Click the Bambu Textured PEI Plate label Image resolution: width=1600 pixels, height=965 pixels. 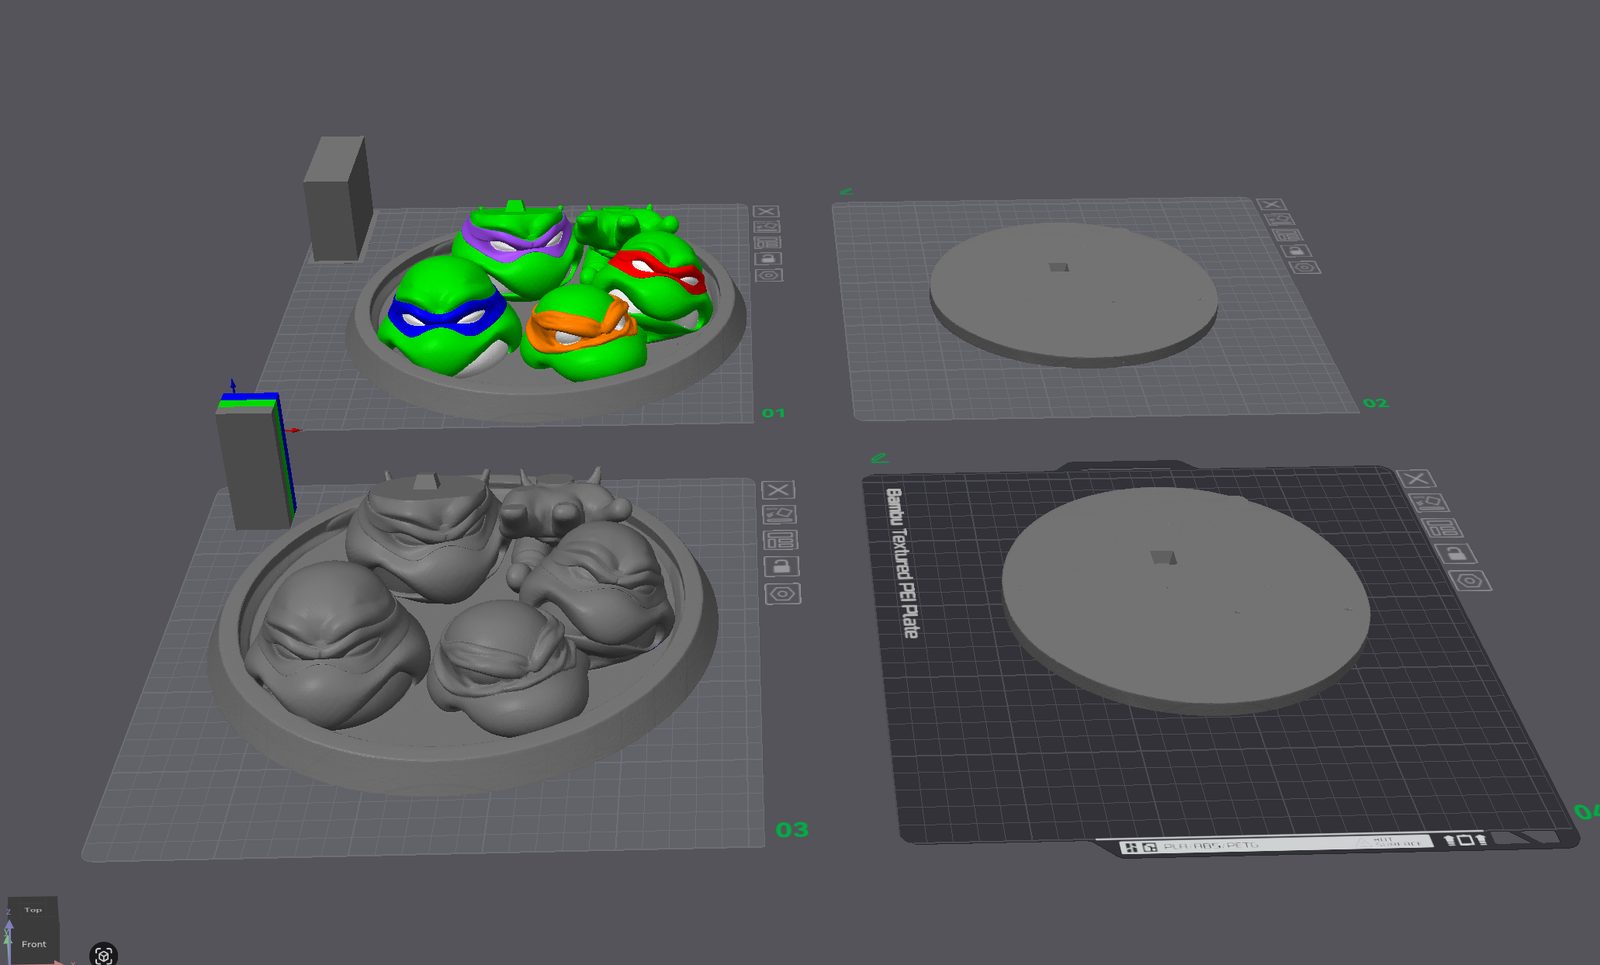tap(902, 563)
